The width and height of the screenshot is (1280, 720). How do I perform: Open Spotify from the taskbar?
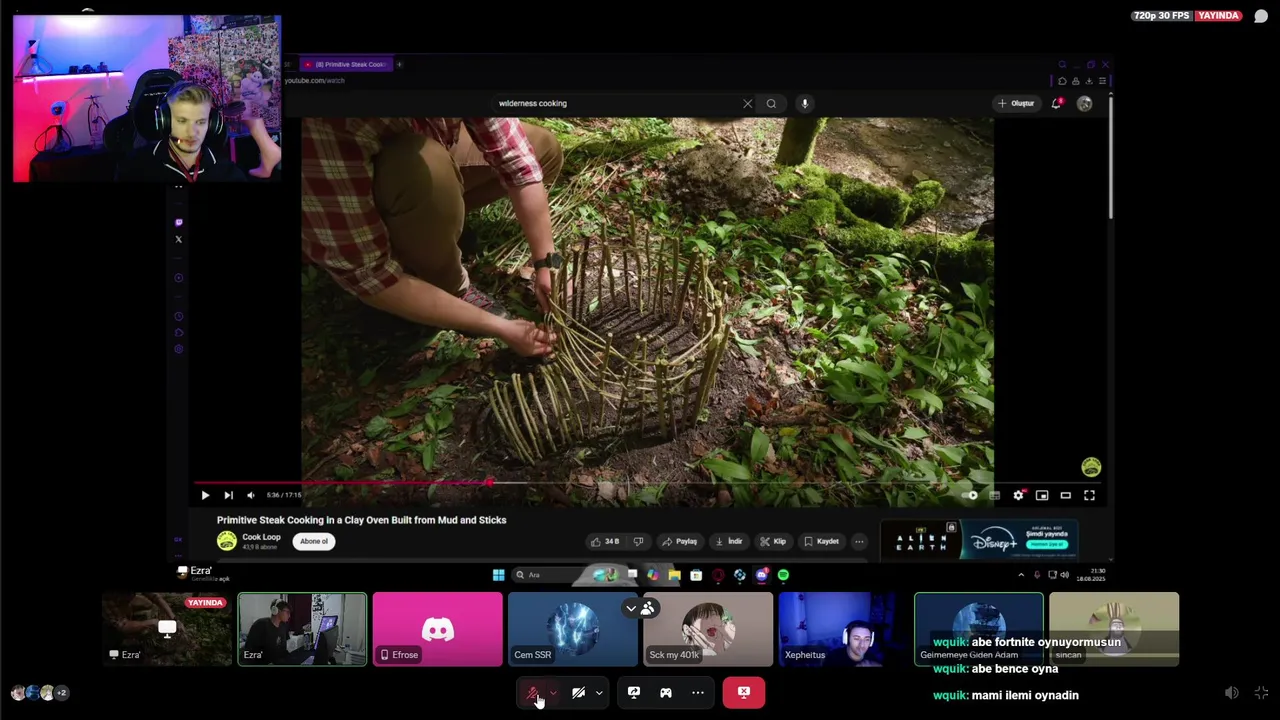click(x=783, y=575)
